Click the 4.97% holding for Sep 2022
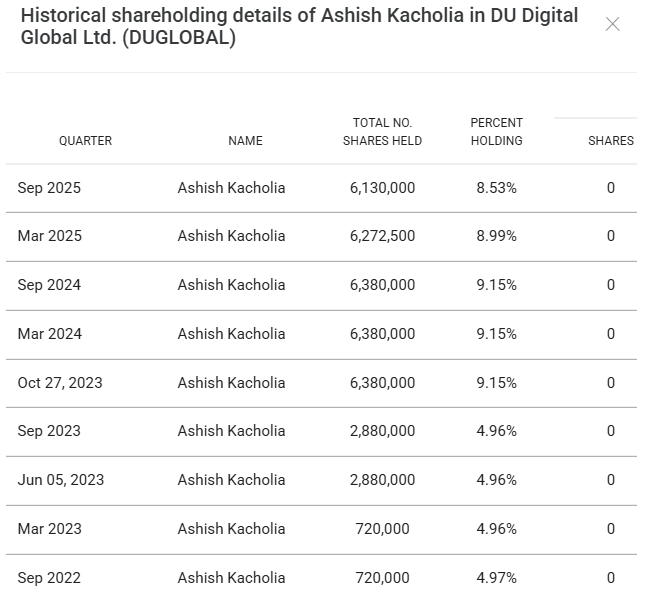Image resolution: width=646 pixels, height=607 pixels. point(496,578)
